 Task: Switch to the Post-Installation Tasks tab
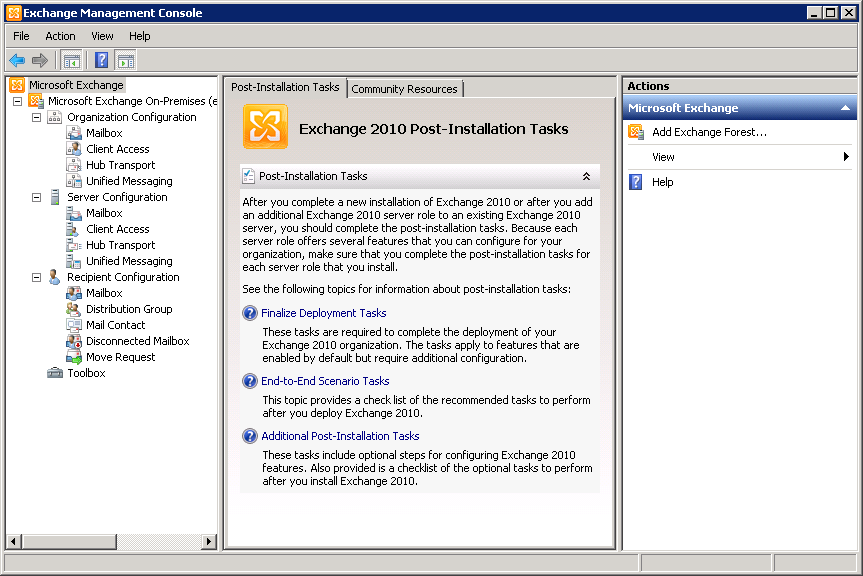pyautogui.click(x=285, y=87)
